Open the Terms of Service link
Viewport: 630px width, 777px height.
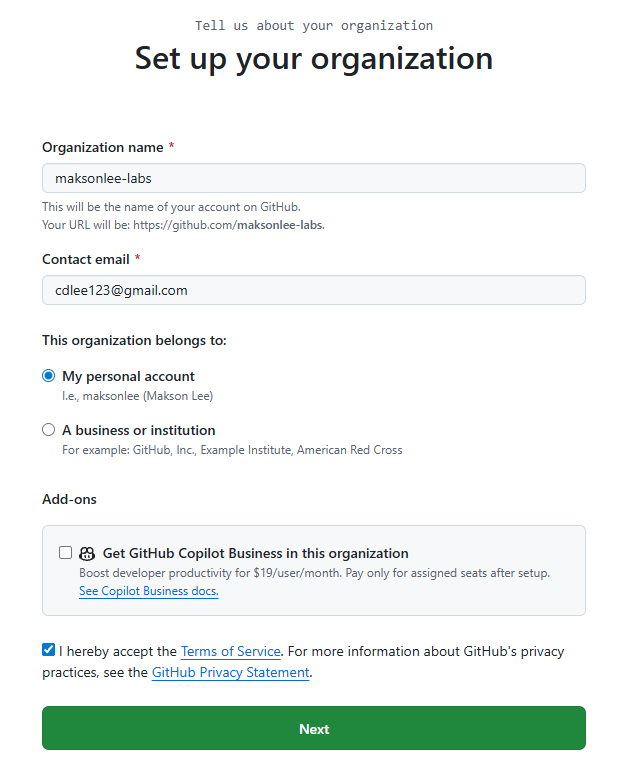[x=230, y=651]
